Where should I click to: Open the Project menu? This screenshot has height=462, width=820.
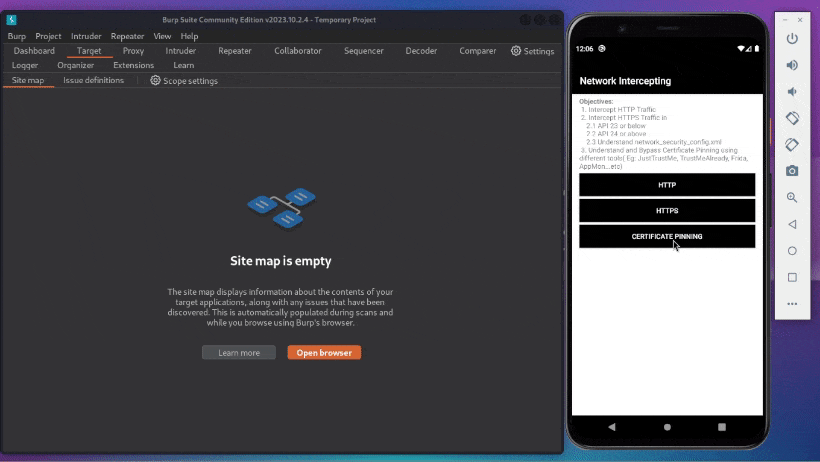point(48,36)
